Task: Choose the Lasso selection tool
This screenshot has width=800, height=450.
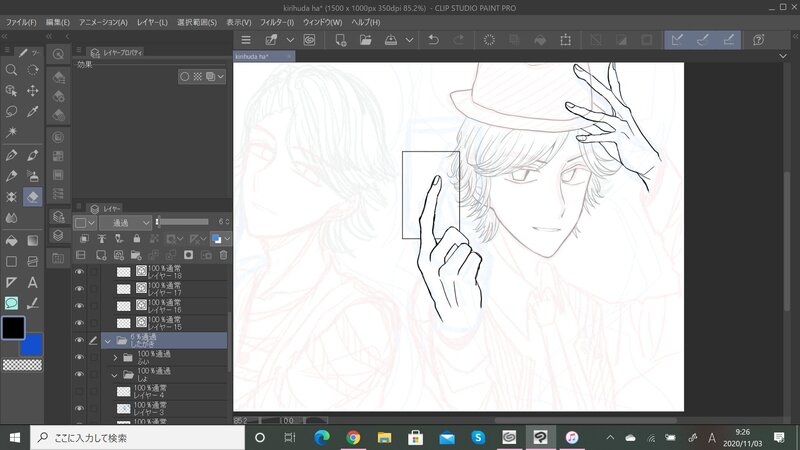Action: (11, 111)
